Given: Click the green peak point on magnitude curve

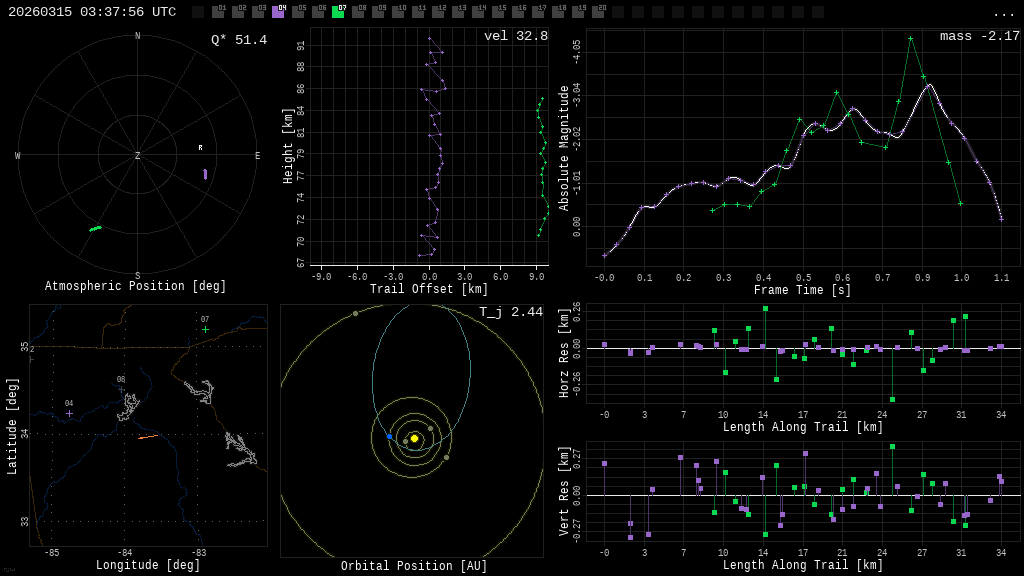Looking at the screenshot, I should 910,38.
